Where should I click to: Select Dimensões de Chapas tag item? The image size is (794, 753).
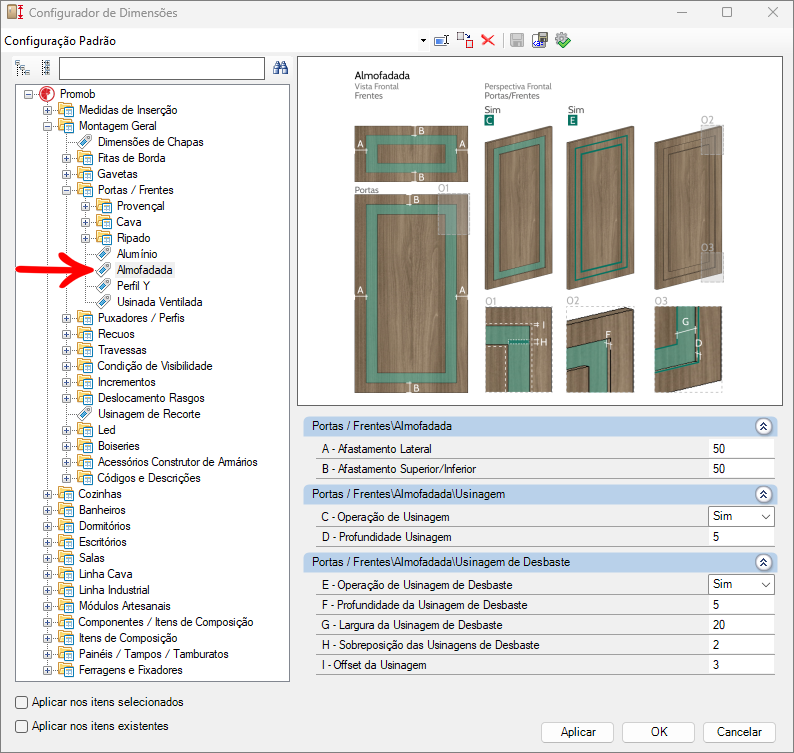tap(150, 142)
